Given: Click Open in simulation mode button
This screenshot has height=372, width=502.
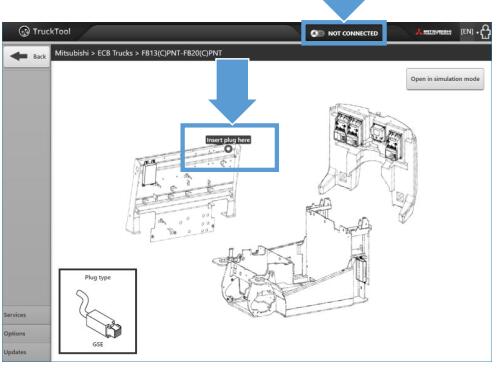Looking at the screenshot, I should 445,79.
